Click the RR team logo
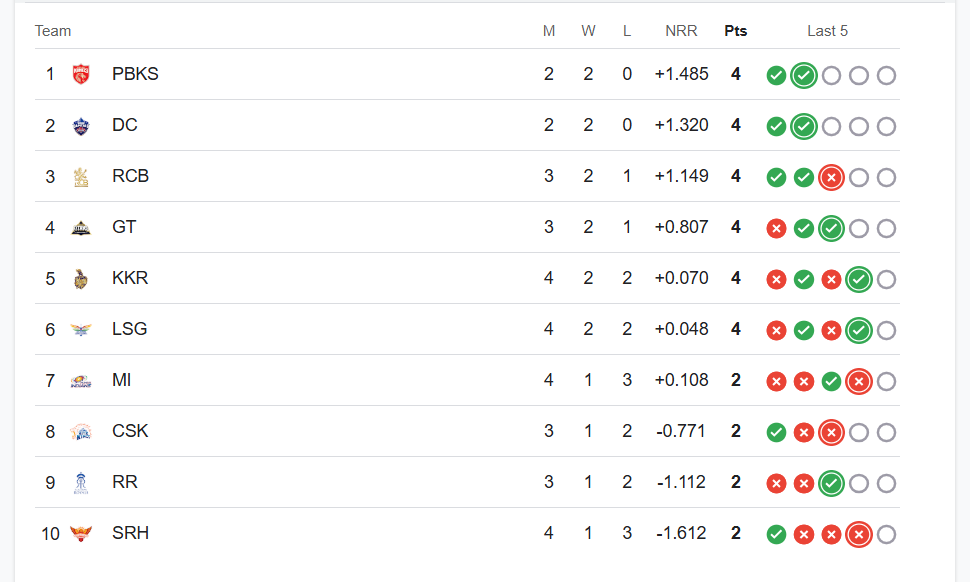This screenshot has width=970, height=582. (81, 482)
